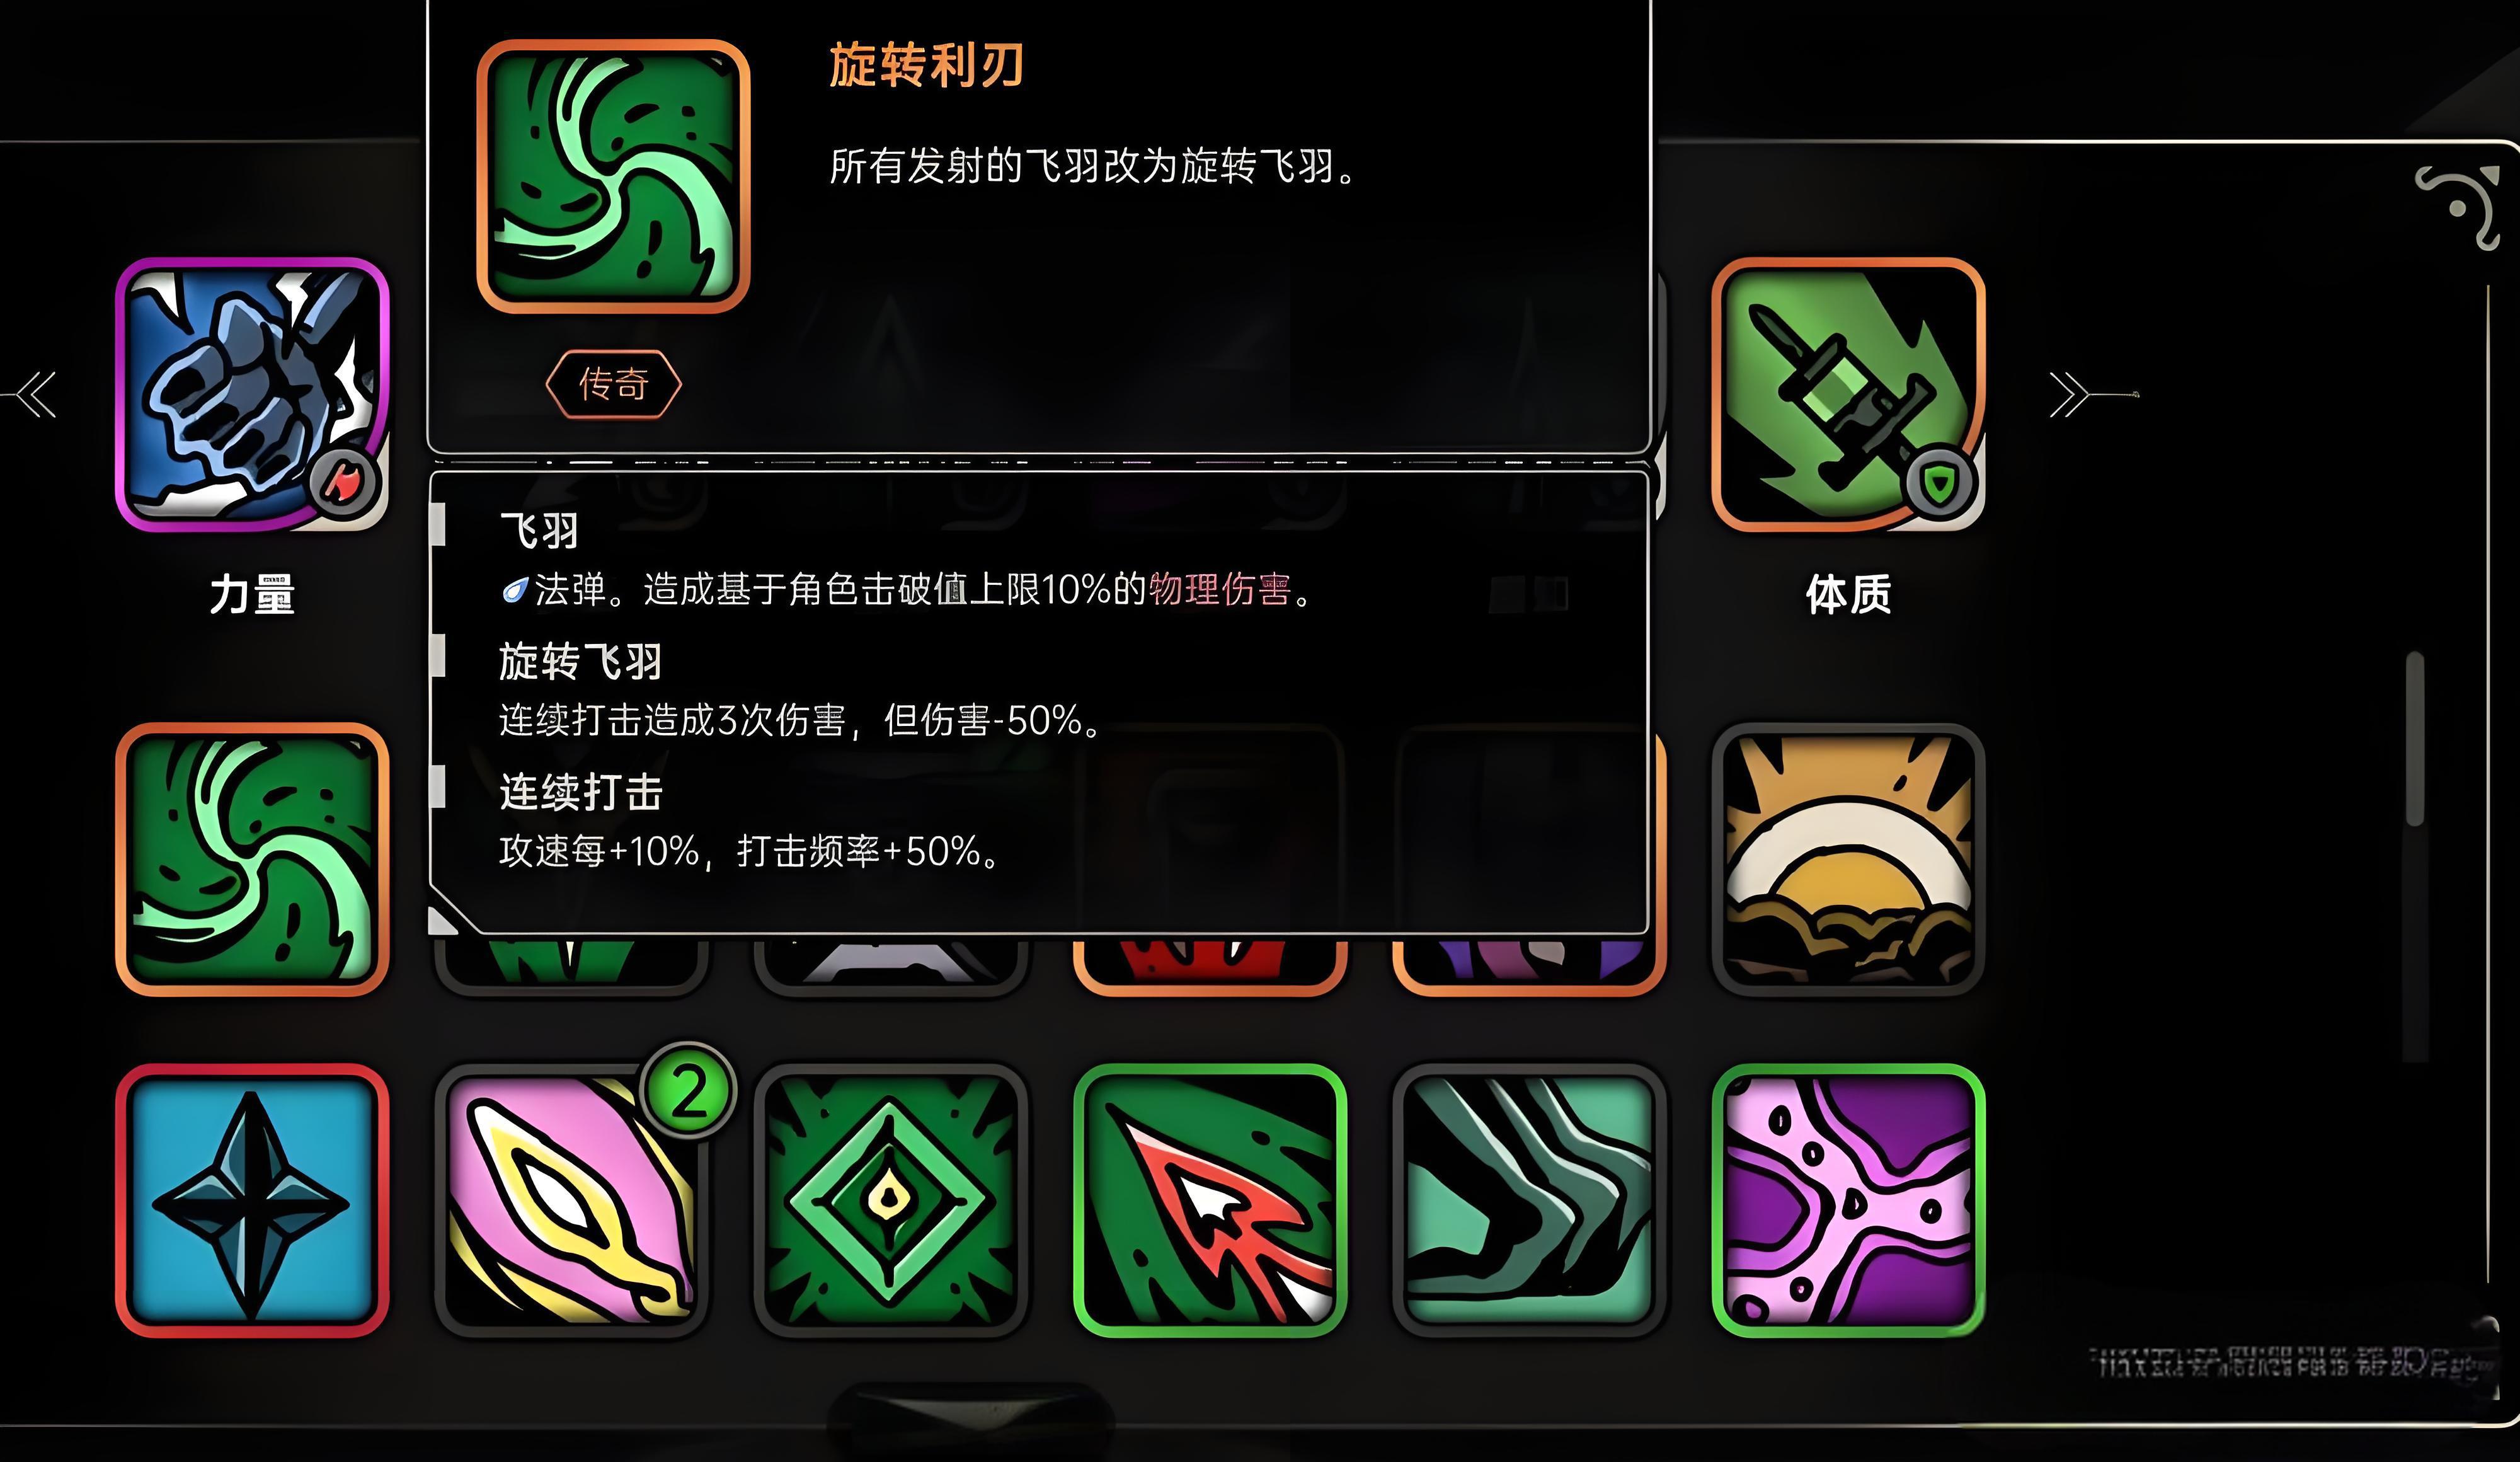The width and height of the screenshot is (2520, 1462).
Task: Select the sunrise skill icon
Action: click(x=1848, y=859)
